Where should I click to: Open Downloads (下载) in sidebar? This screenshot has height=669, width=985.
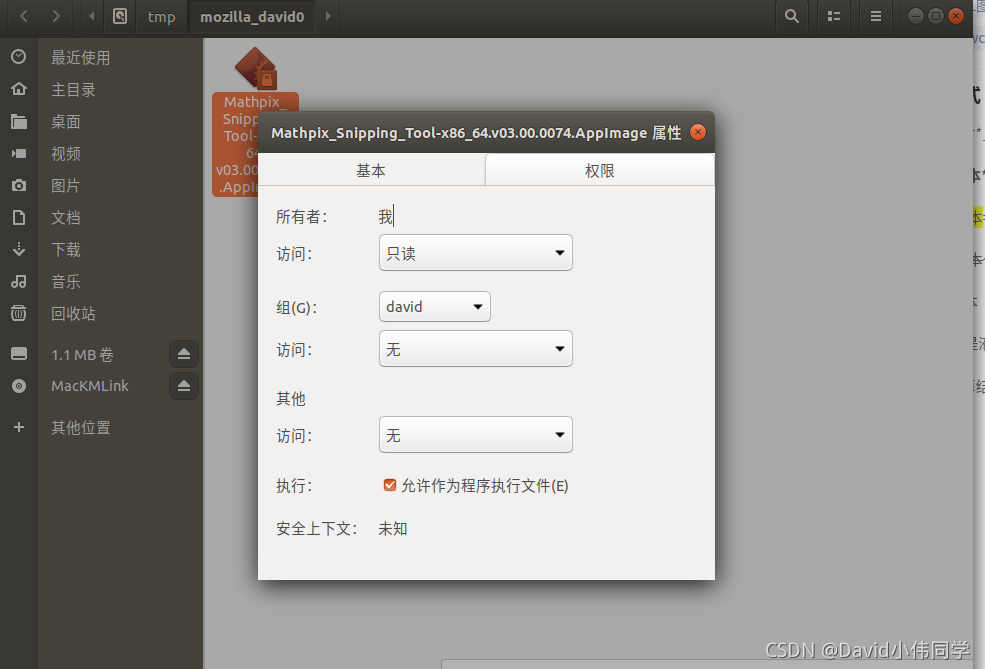coord(102,249)
